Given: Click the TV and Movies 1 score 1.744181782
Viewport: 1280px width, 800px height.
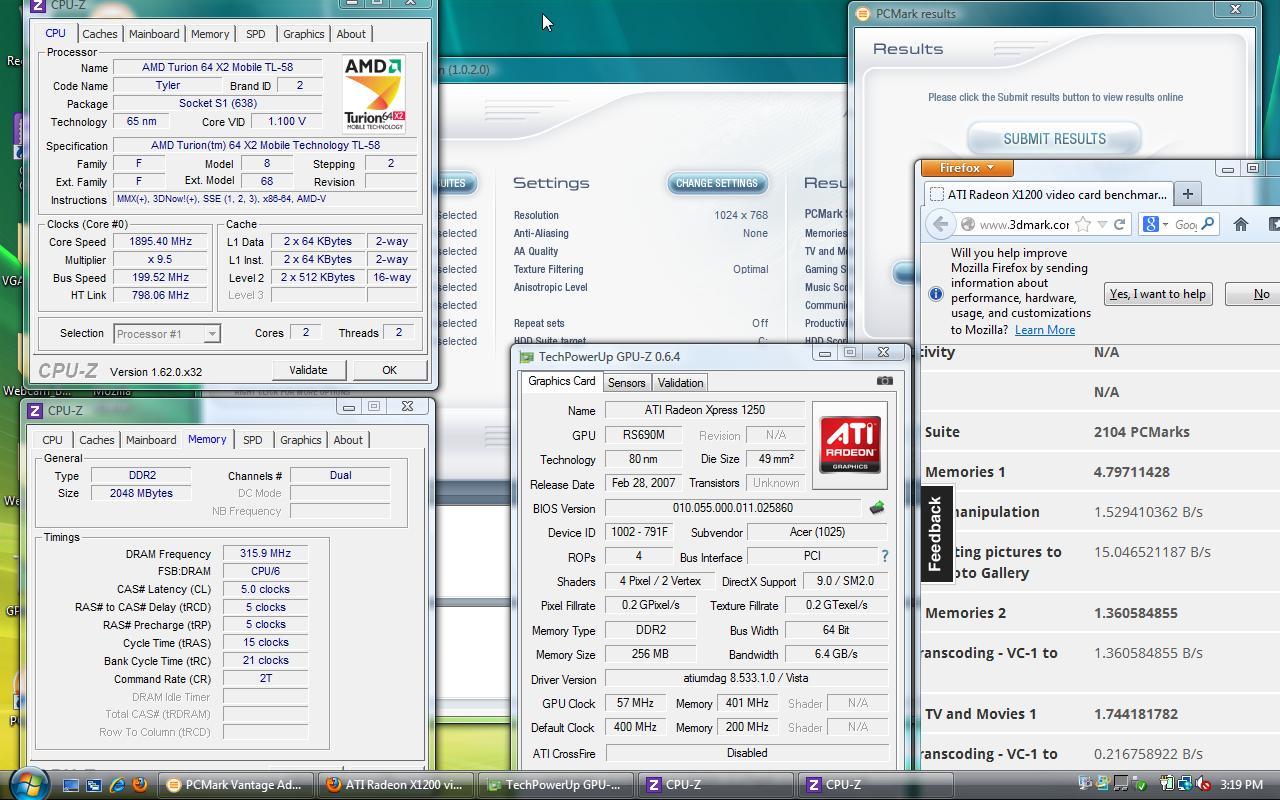Looking at the screenshot, I should point(1135,714).
